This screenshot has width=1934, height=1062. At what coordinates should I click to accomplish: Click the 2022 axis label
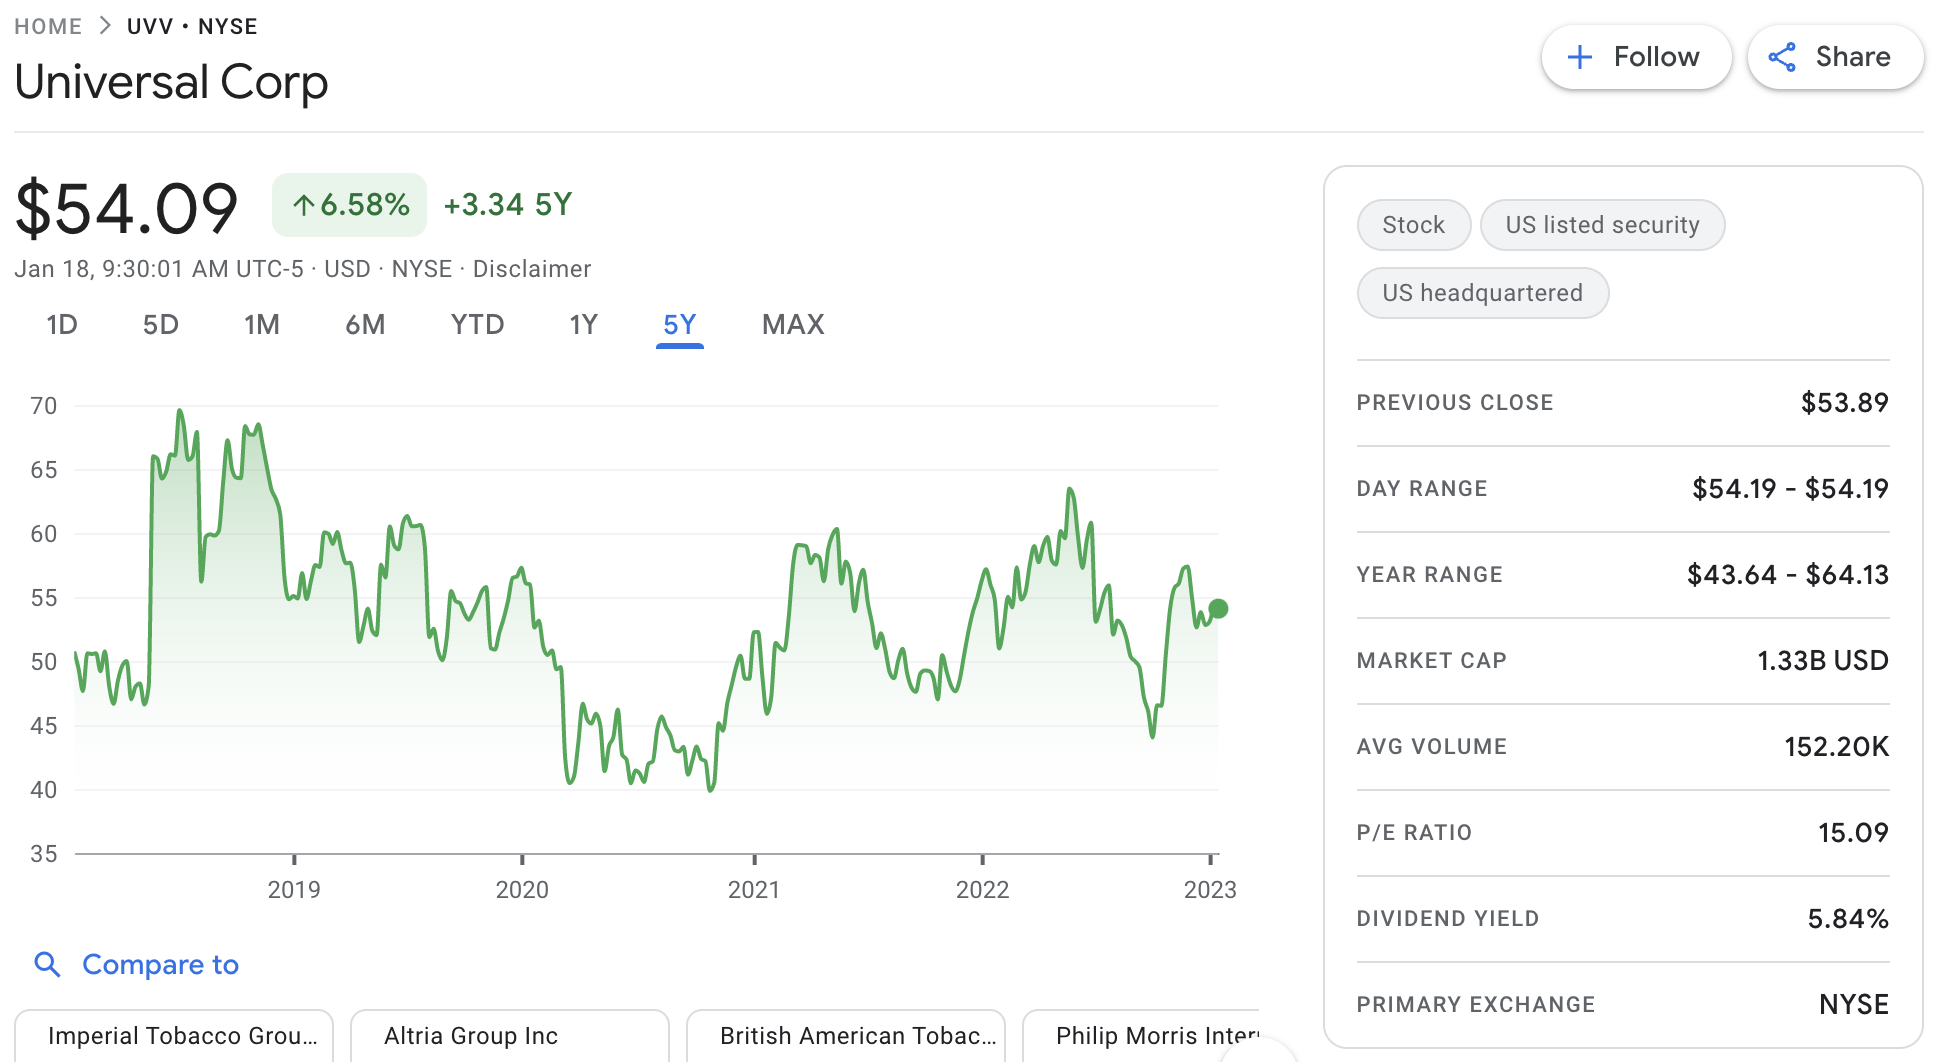(x=982, y=890)
